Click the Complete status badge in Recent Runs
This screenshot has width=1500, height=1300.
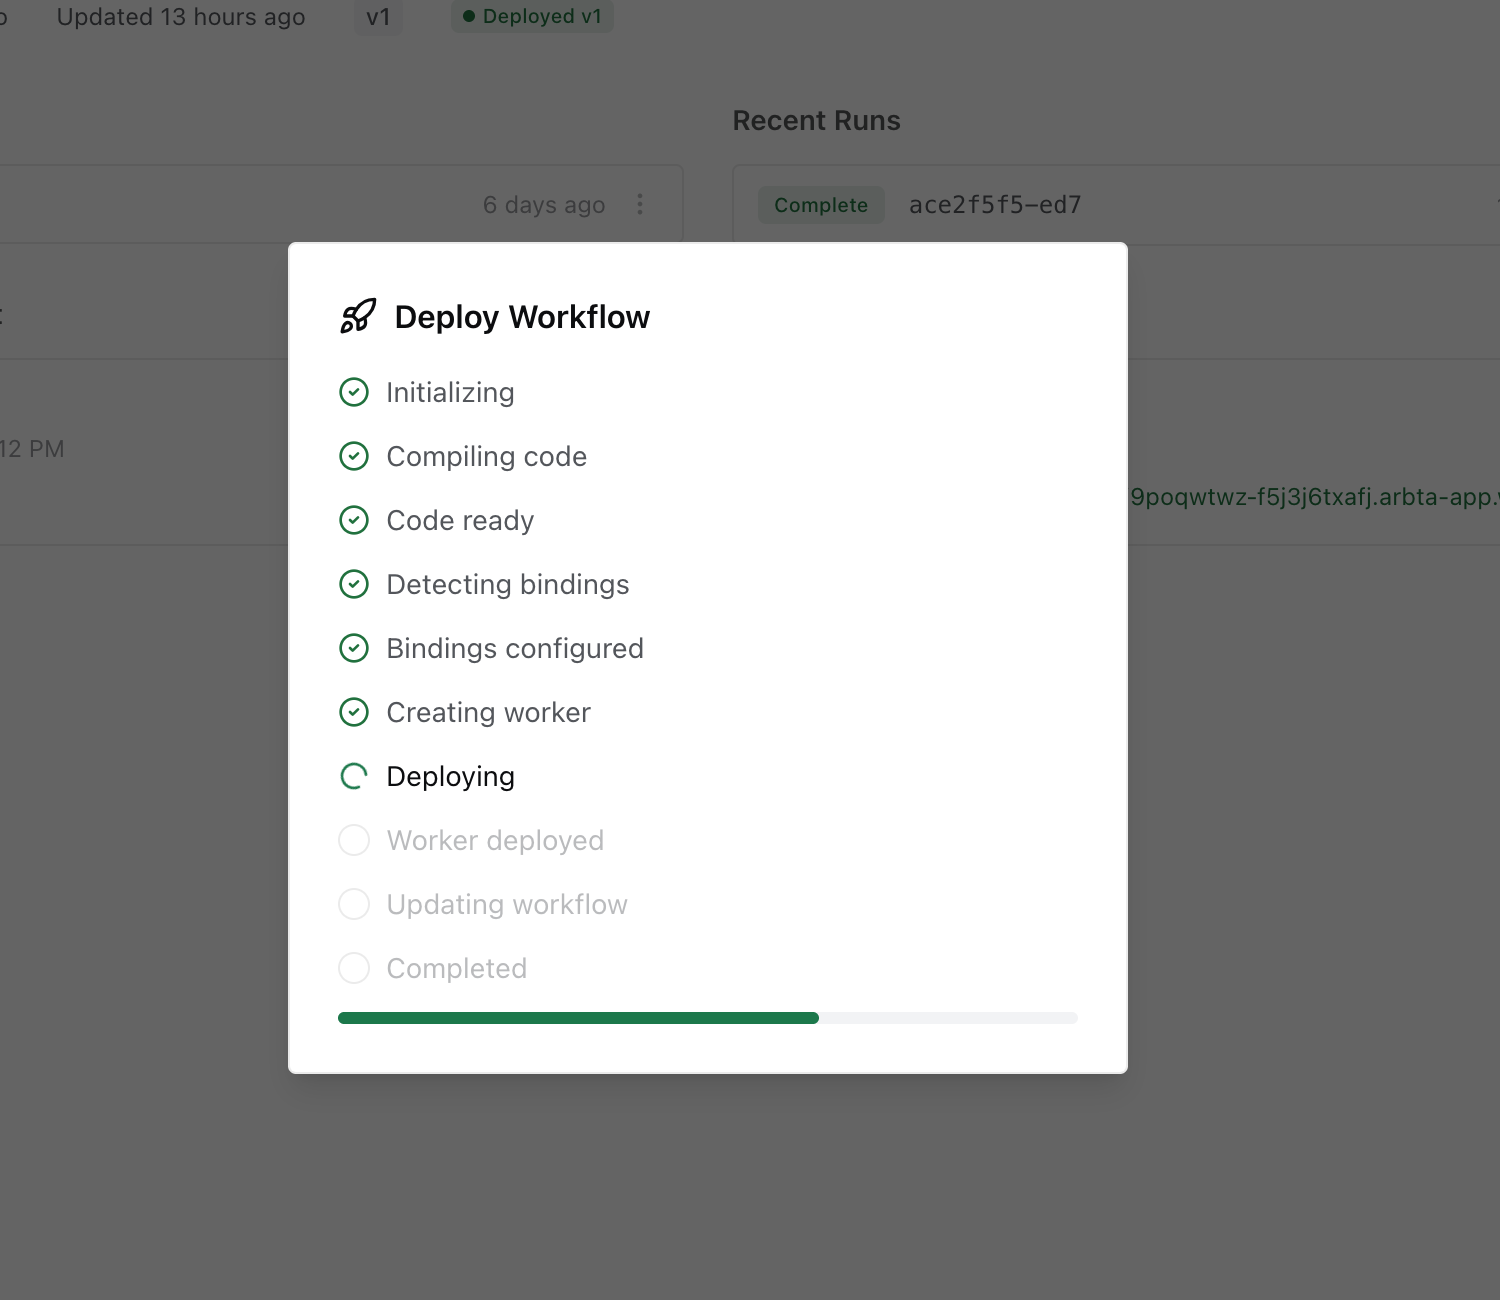tap(821, 205)
